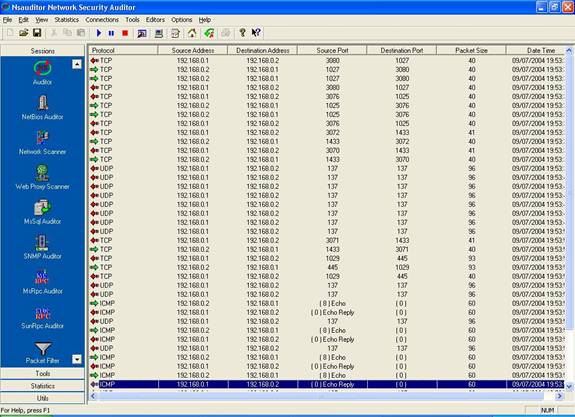575x417 pixels.
Task: Click the home toolbar icon
Action: [x=192, y=33]
